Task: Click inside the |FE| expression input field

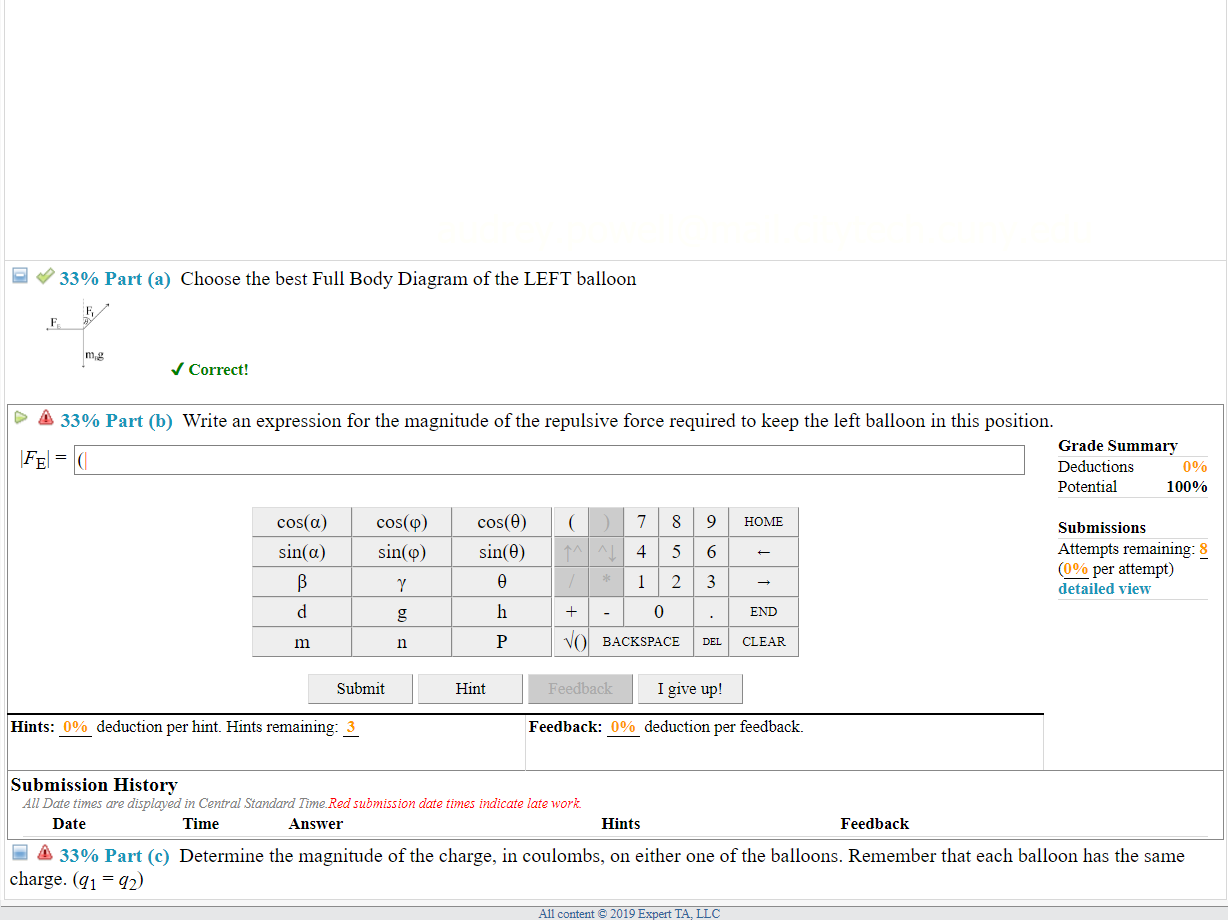Action: pyautogui.click(x=548, y=459)
